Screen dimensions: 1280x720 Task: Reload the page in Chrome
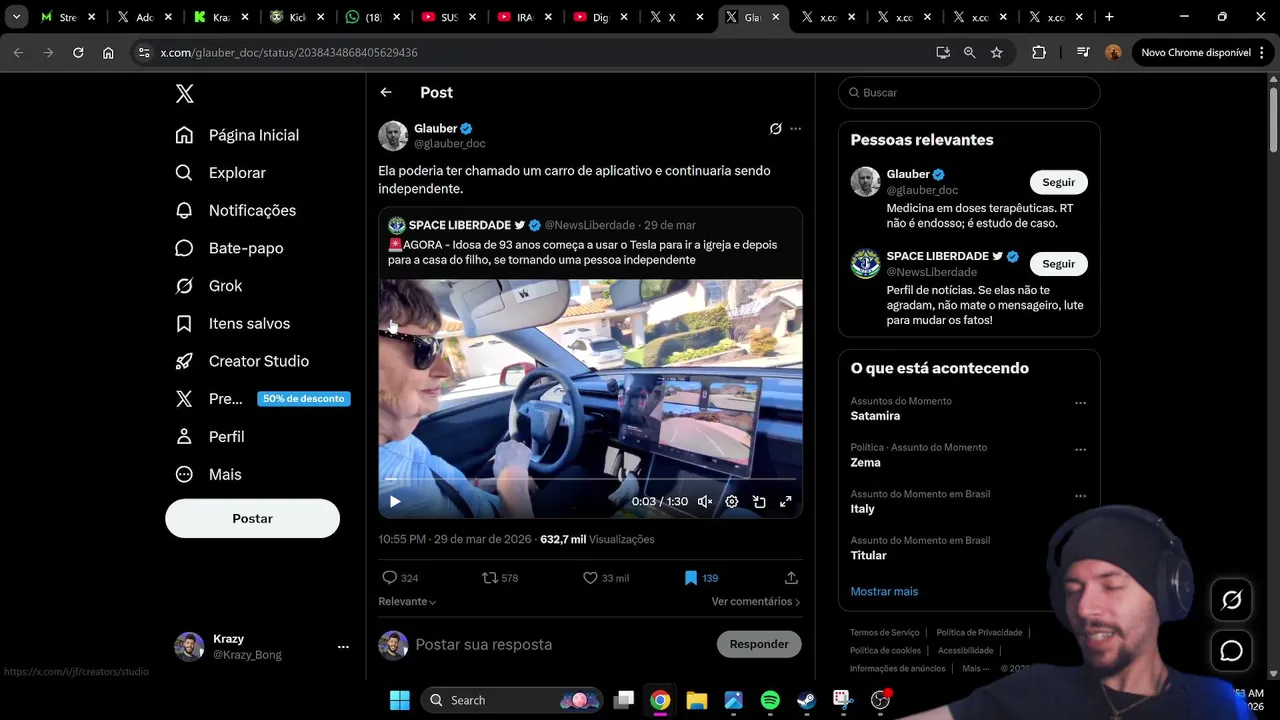pyautogui.click(x=78, y=53)
